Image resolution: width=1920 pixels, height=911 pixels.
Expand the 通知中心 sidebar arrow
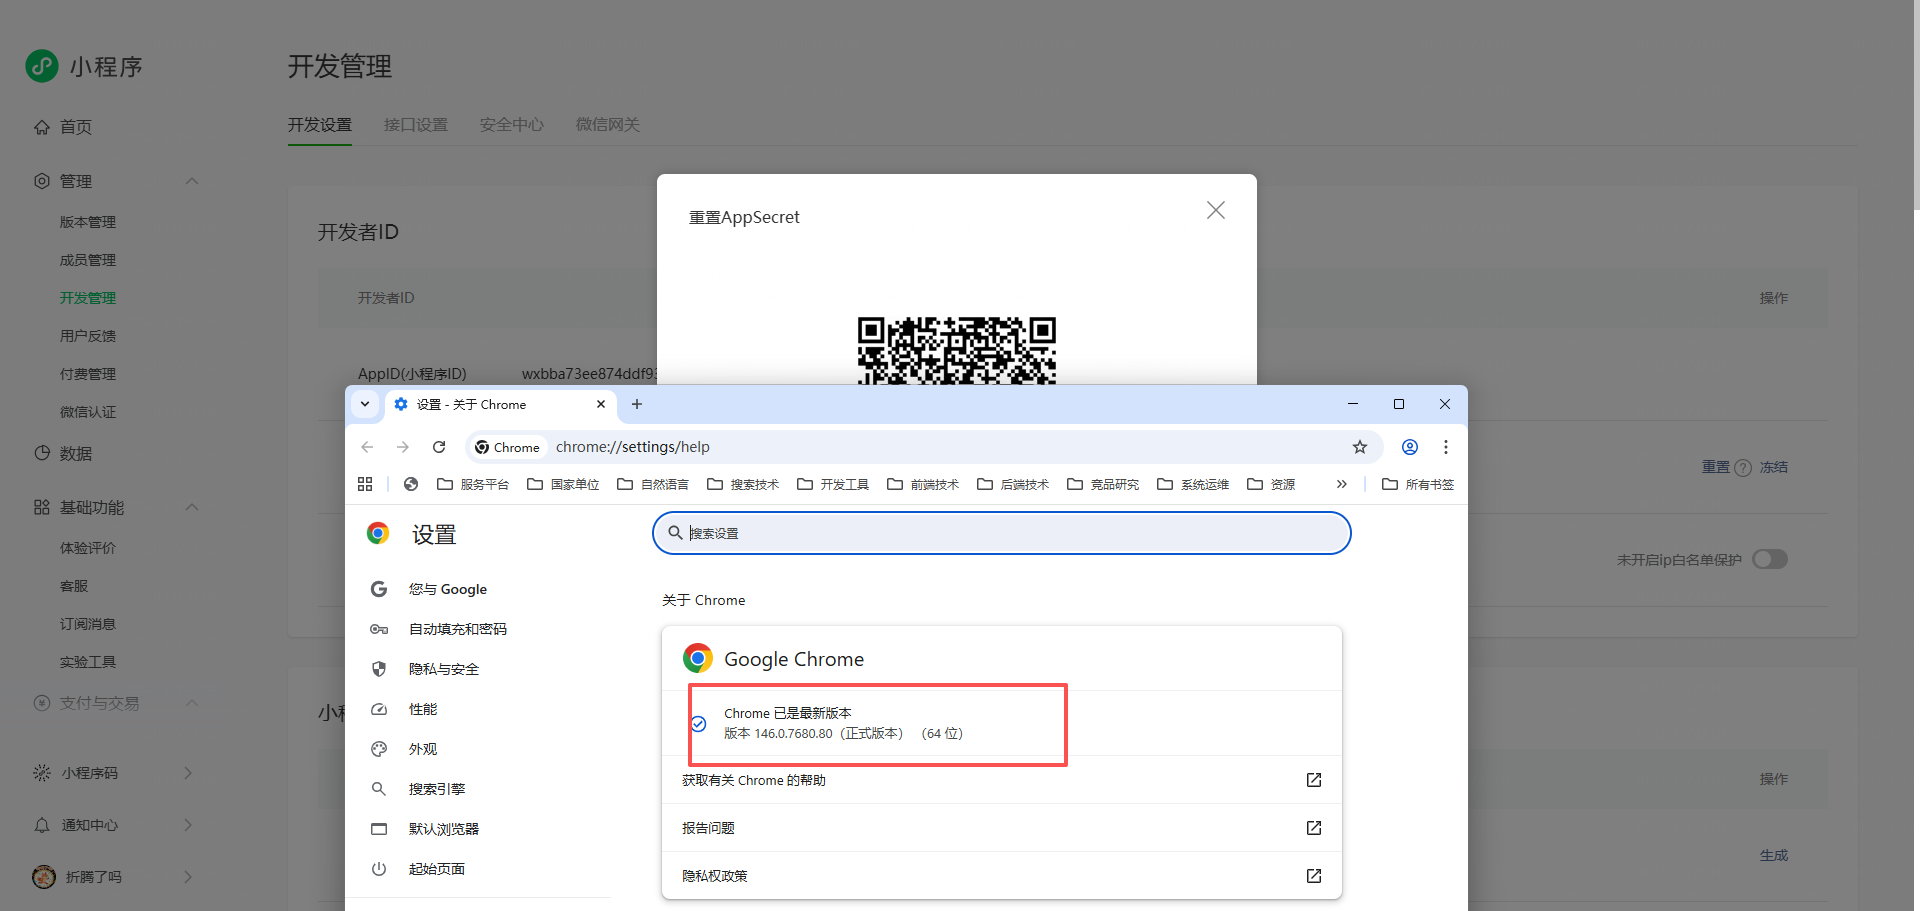click(x=188, y=825)
